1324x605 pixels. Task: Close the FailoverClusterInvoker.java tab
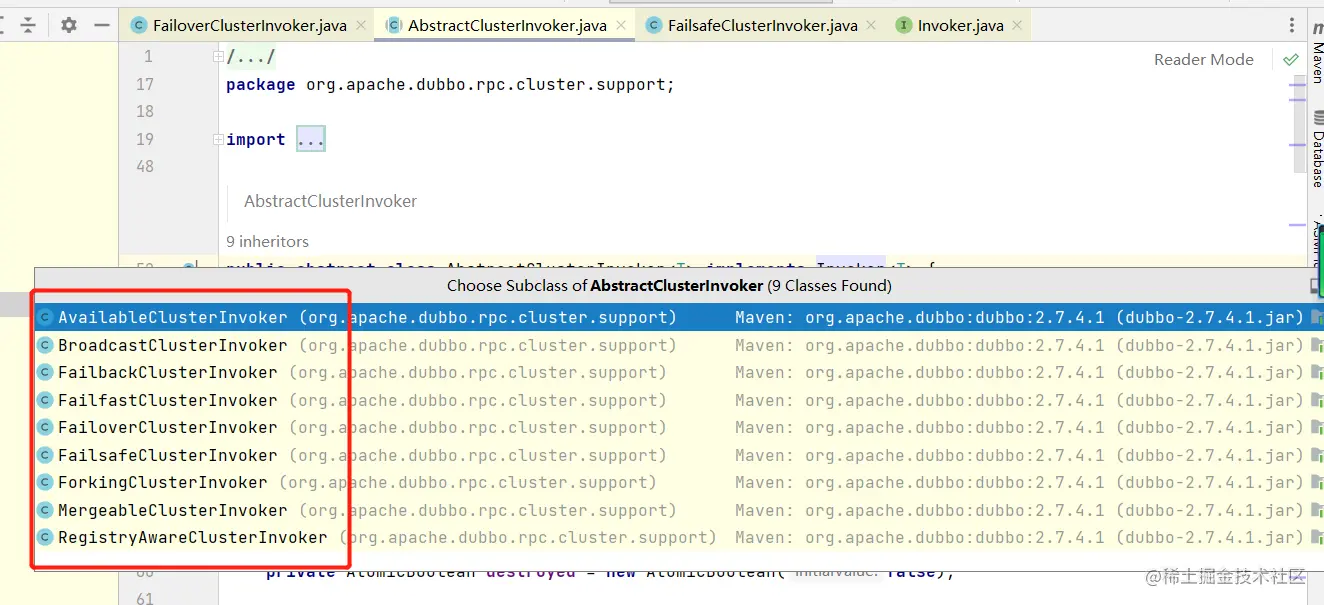[361, 26]
